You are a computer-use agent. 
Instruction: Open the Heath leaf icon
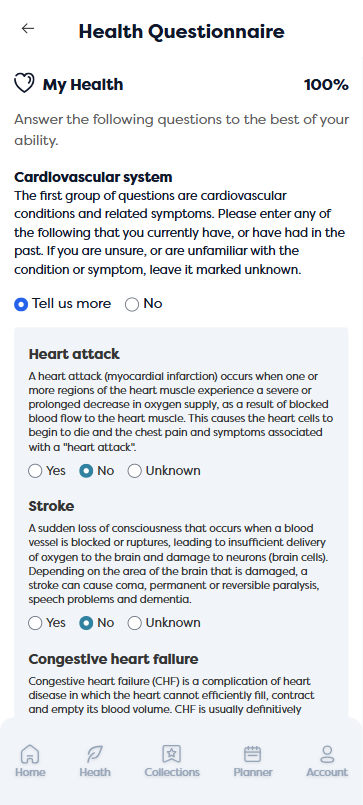click(x=94, y=754)
